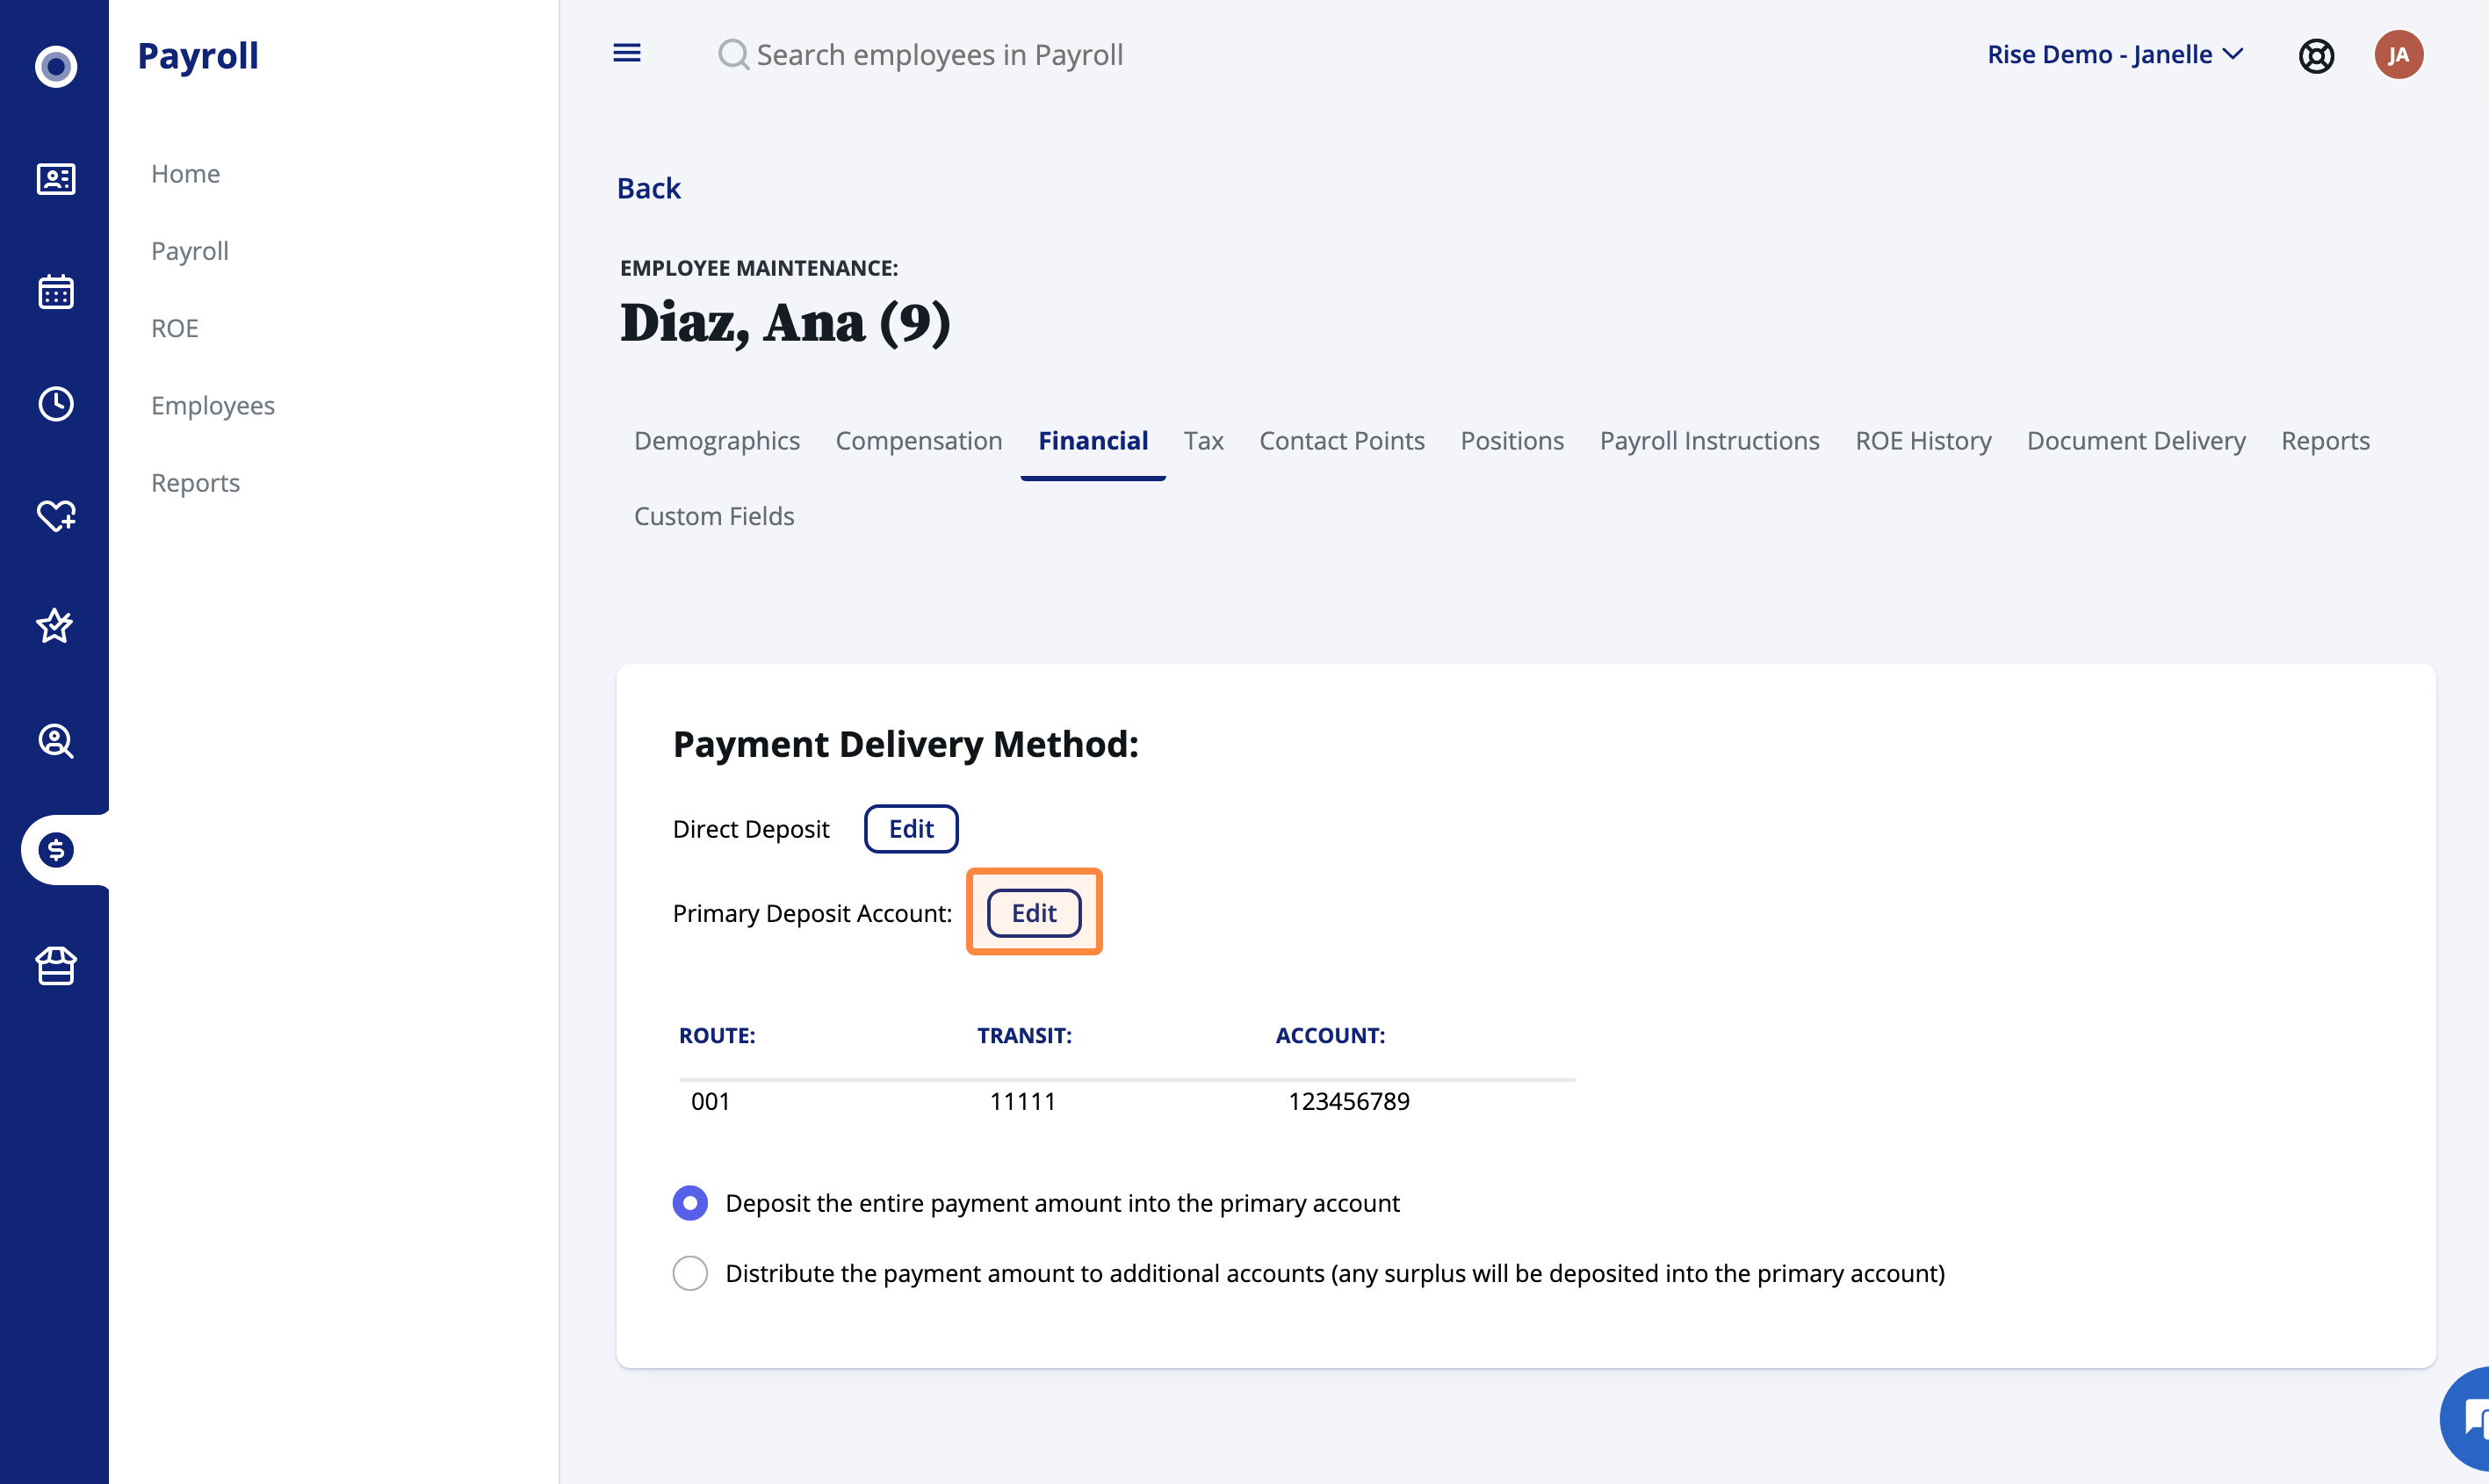Open Reports in left Payroll menu
This screenshot has width=2489, height=1484.
click(x=196, y=483)
